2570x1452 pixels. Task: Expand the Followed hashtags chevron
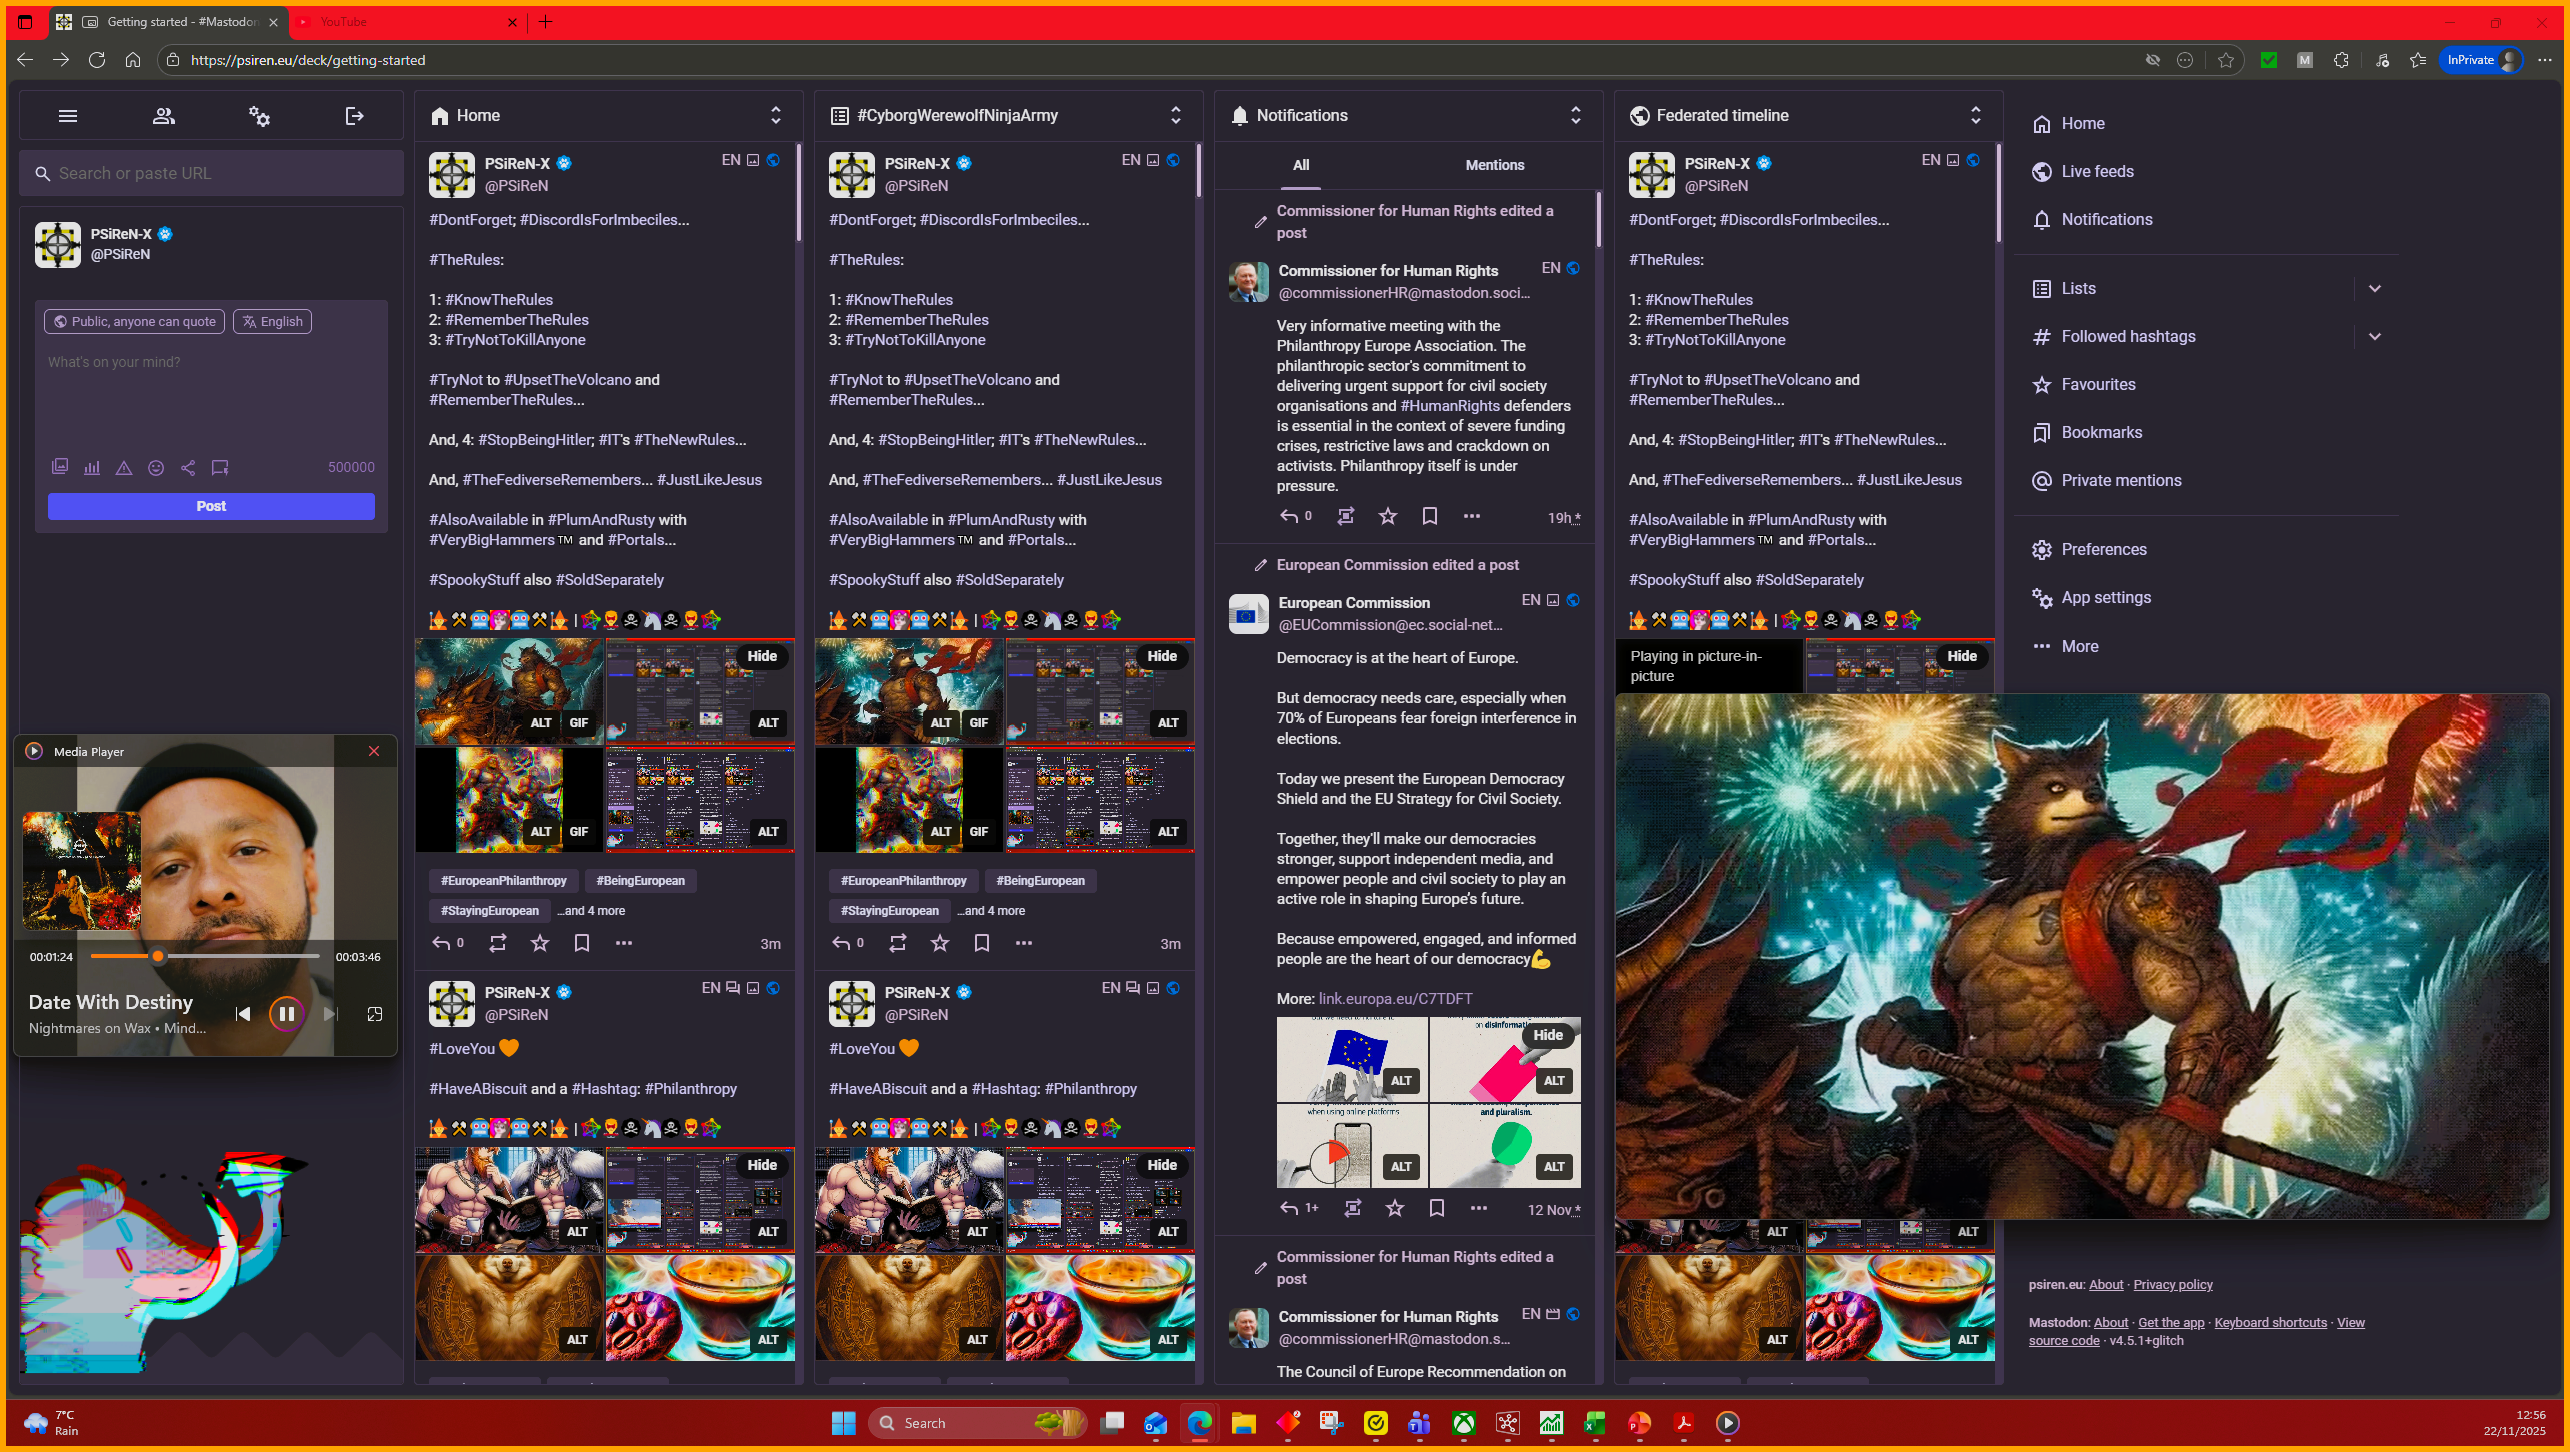click(2375, 336)
